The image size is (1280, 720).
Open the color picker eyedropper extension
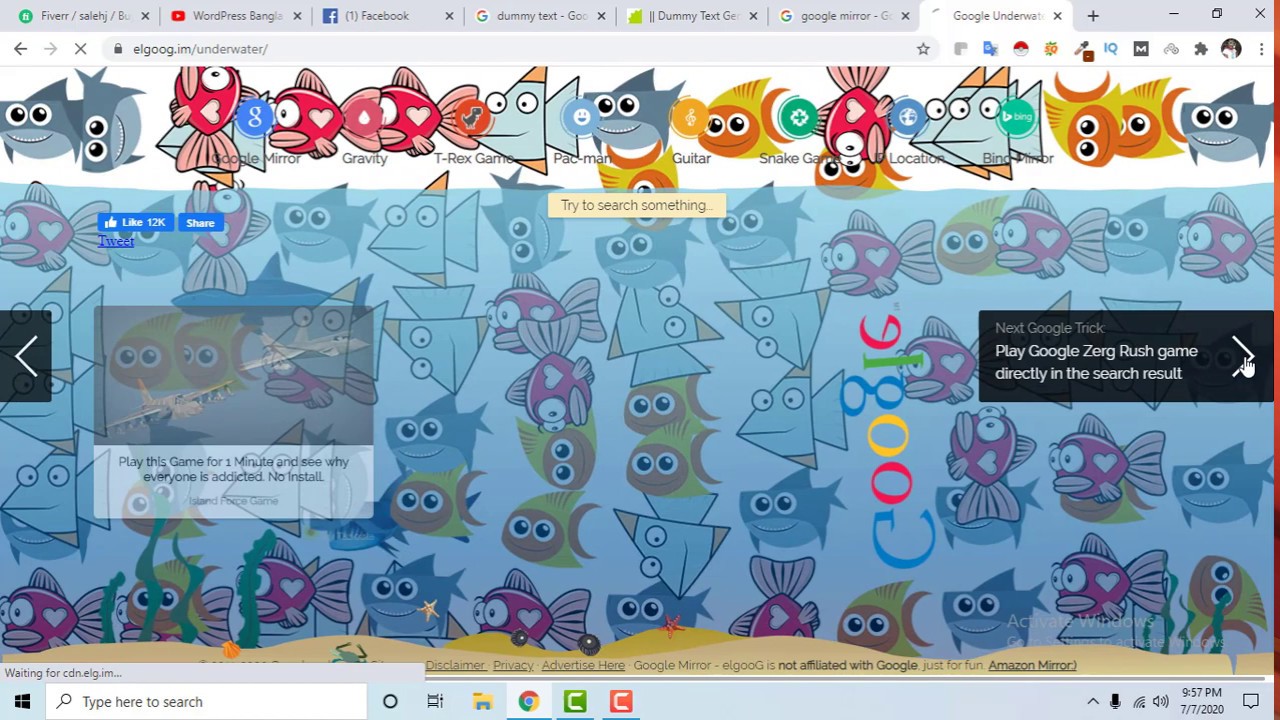(x=1082, y=49)
